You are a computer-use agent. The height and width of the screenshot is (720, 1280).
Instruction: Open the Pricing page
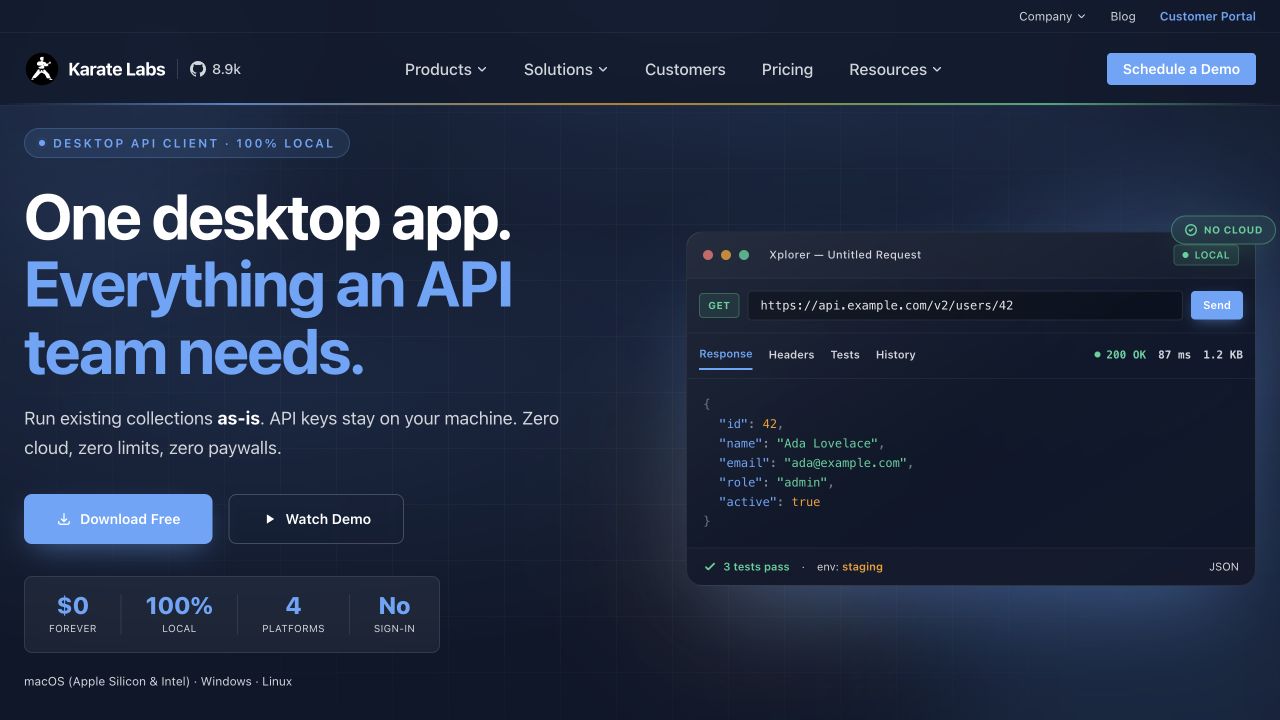coord(787,69)
